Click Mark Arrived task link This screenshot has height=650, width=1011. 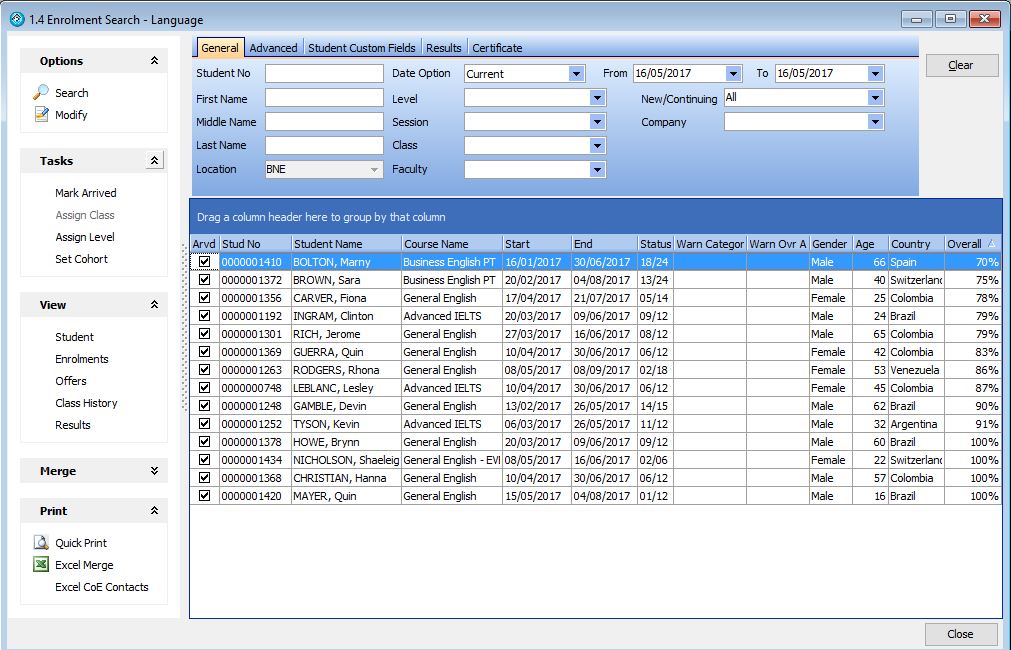86,193
